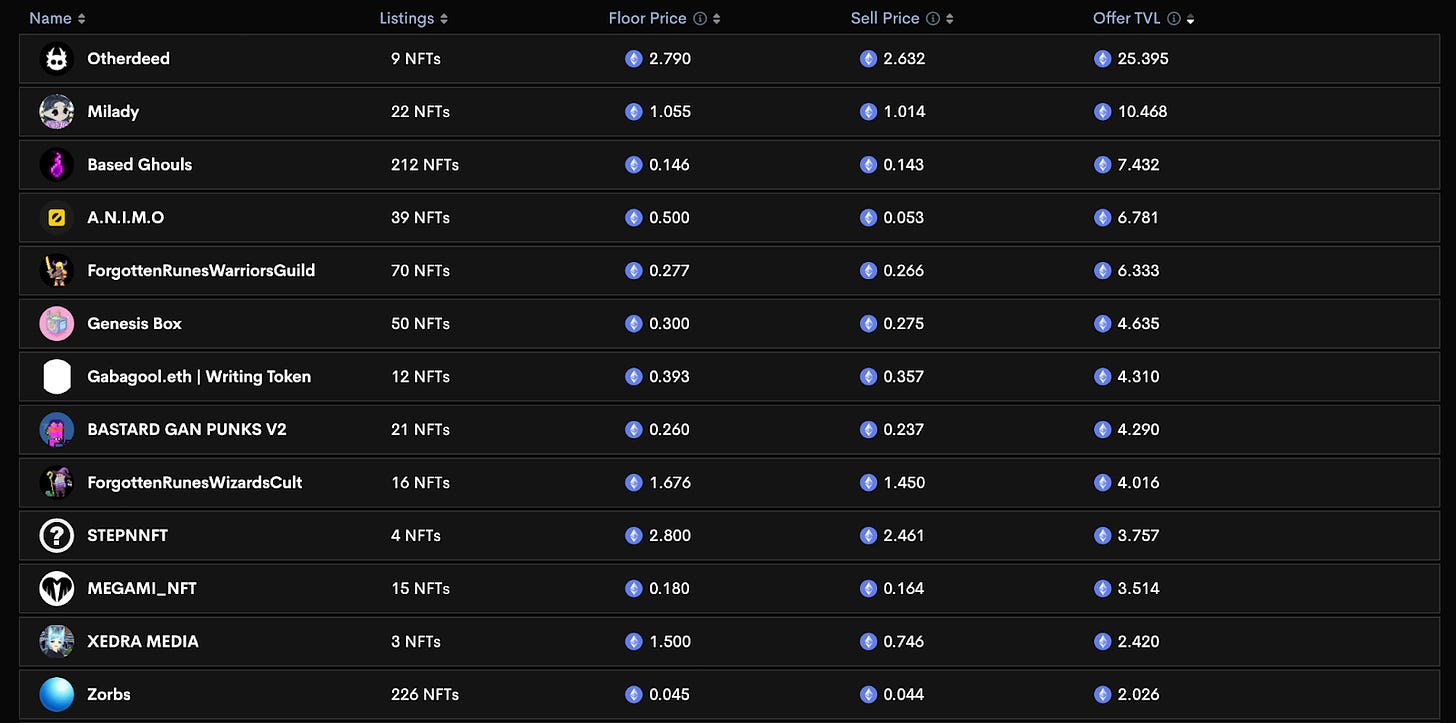Open BASTARD GAN PUNKS V2 collection
Viewport: 1456px width, 723px height.
(187, 430)
